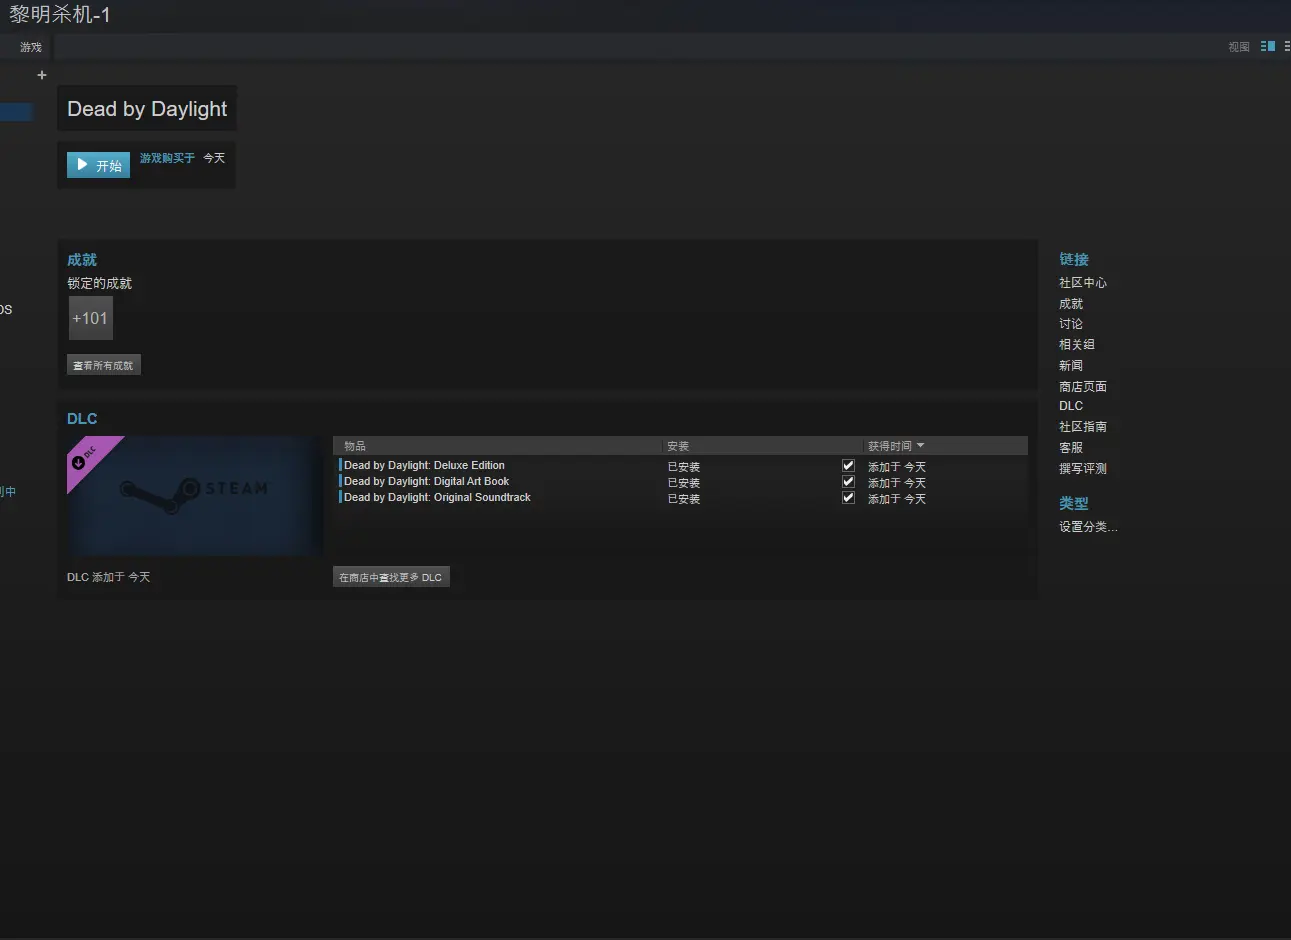
Task: Open 相关组 link
Action: tap(1077, 344)
